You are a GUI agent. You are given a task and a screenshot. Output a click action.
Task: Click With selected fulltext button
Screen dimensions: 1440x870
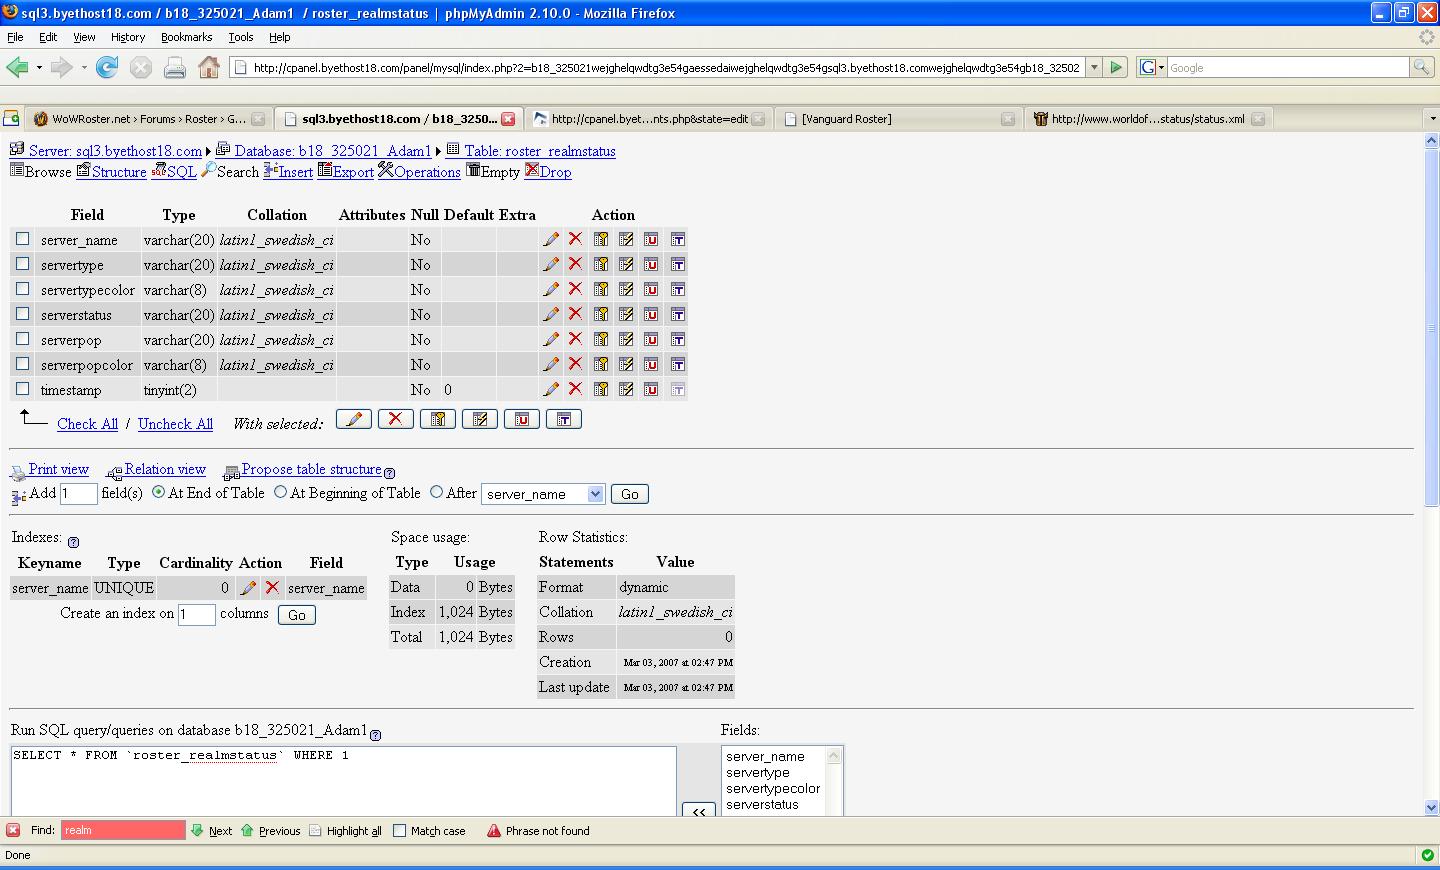coord(564,419)
